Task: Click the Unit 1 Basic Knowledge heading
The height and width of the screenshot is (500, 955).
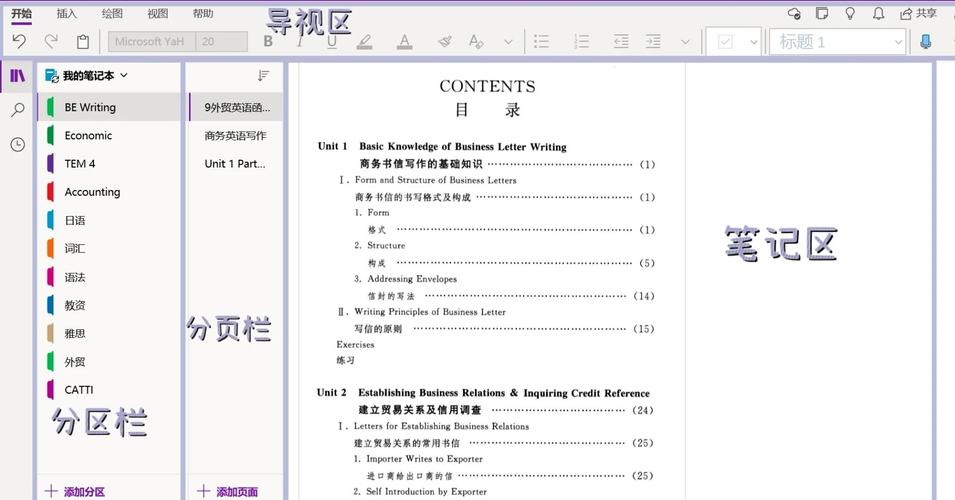Action: (x=442, y=146)
